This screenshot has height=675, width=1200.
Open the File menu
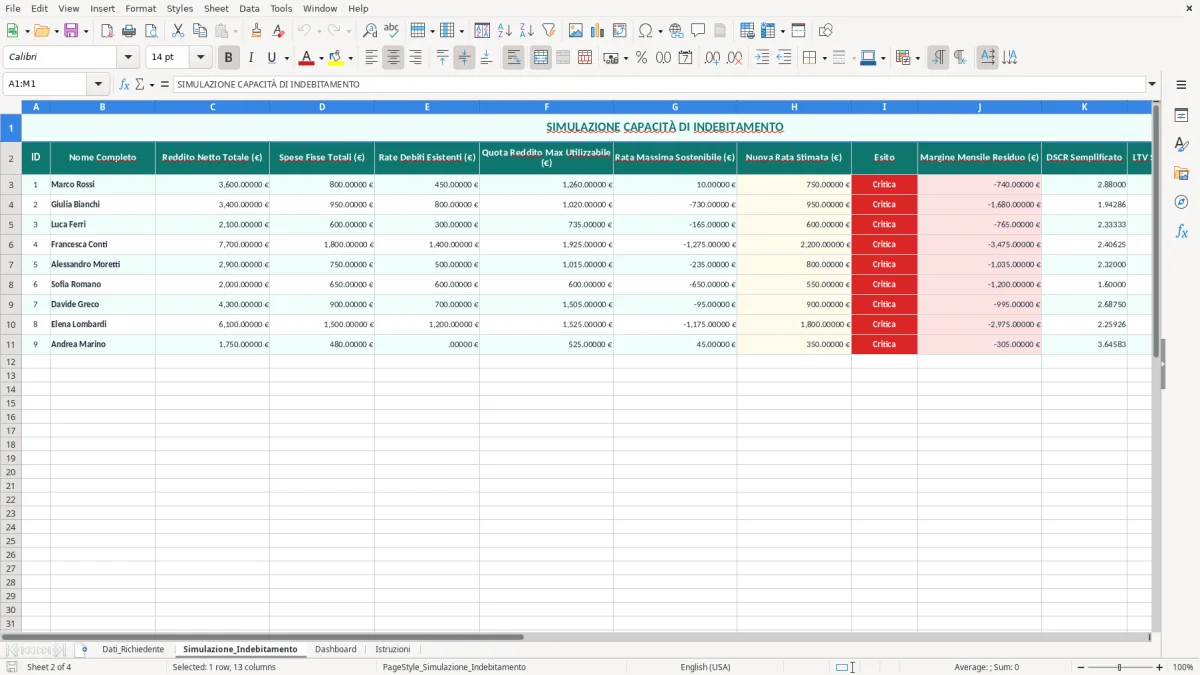click(13, 8)
